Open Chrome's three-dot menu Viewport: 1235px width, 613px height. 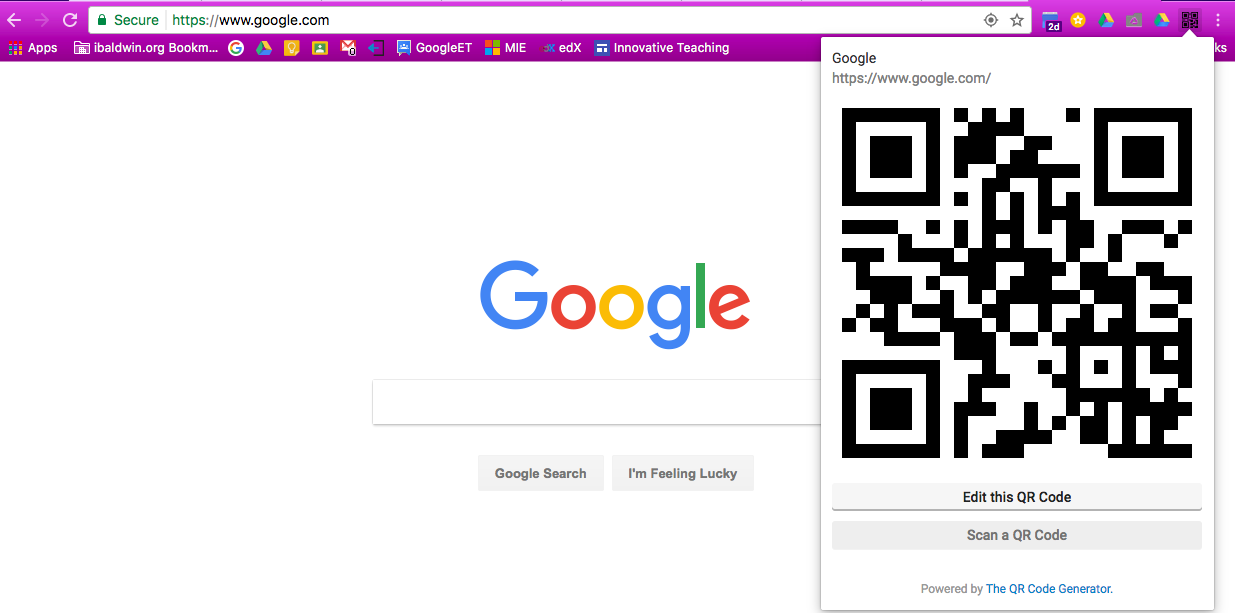tap(1217, 20)
